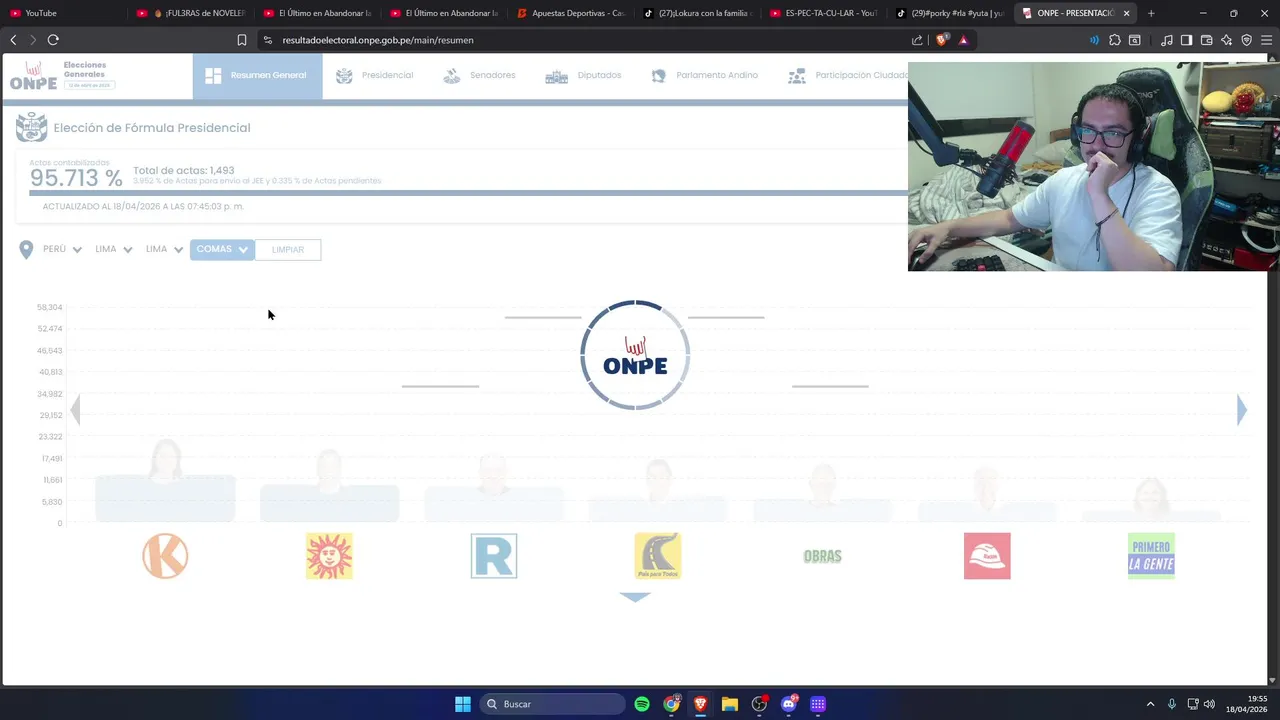The image size is (1280, 720).
Task: Go to the Diputados tab
Action: [x=583, y=76]
